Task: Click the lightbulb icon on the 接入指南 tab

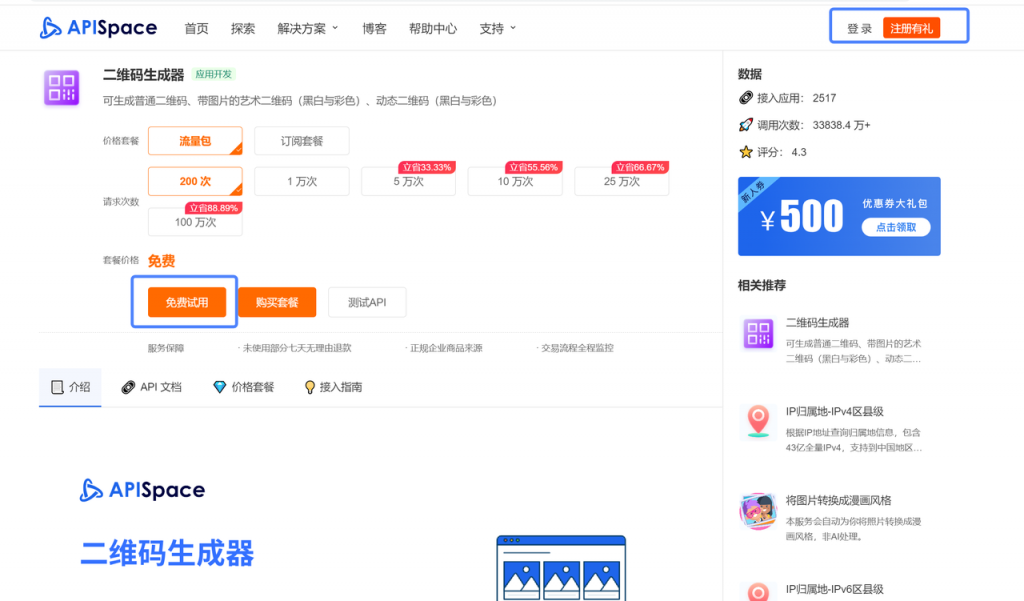Action: [308, 386]
